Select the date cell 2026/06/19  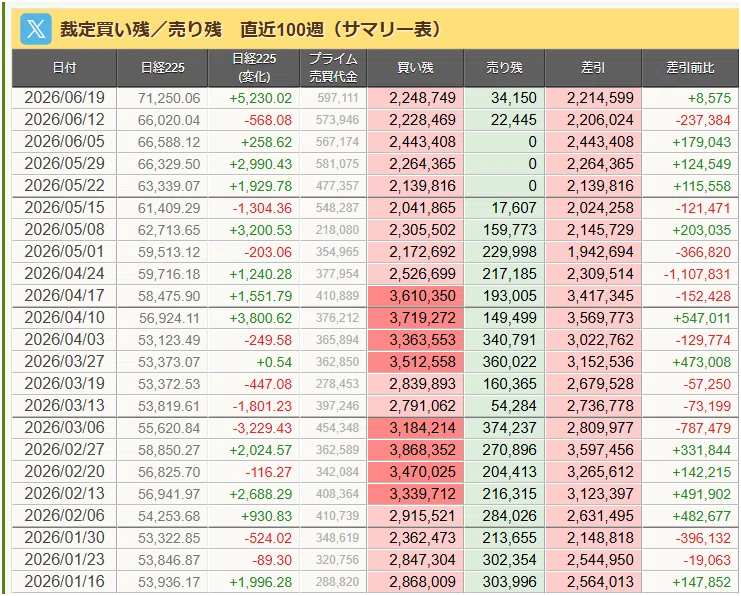pyautogui.click(x=64, y=98)
